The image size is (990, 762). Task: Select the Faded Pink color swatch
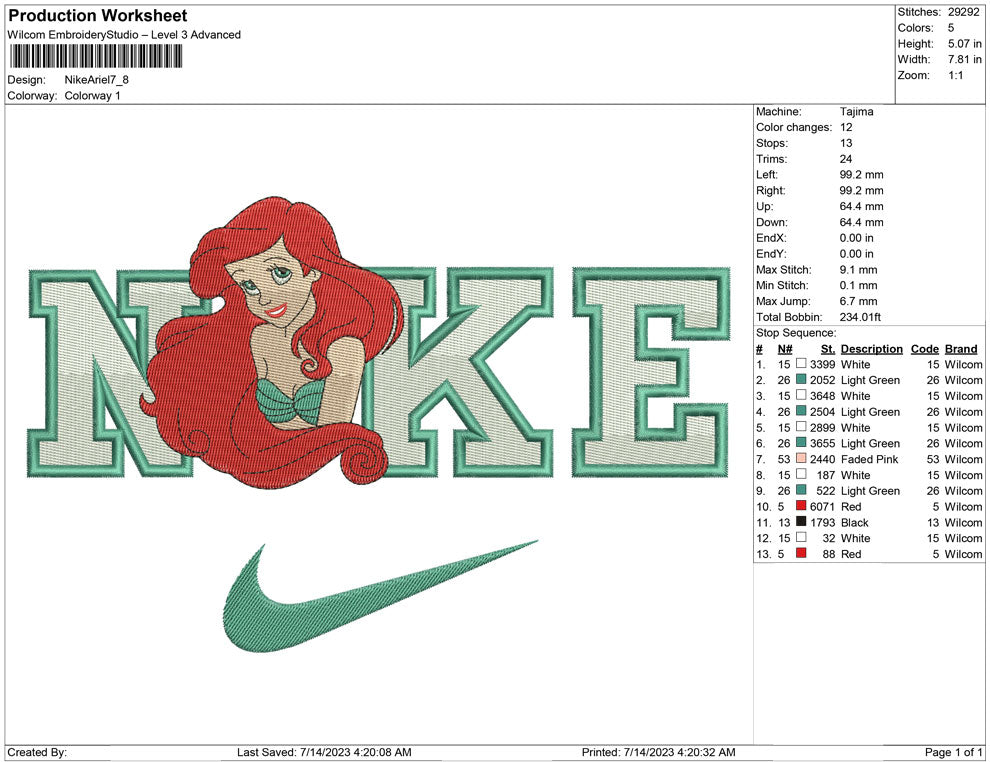point(801,458)
